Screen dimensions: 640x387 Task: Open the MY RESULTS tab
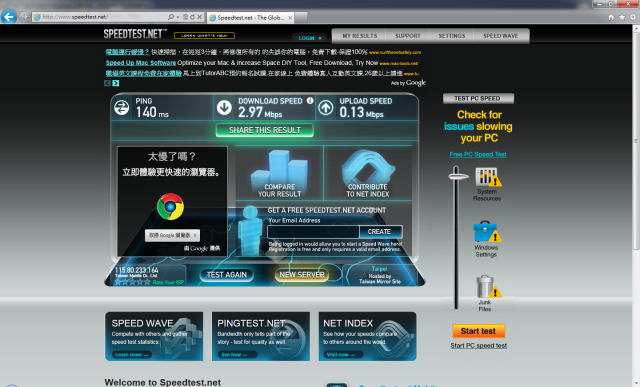360,36
